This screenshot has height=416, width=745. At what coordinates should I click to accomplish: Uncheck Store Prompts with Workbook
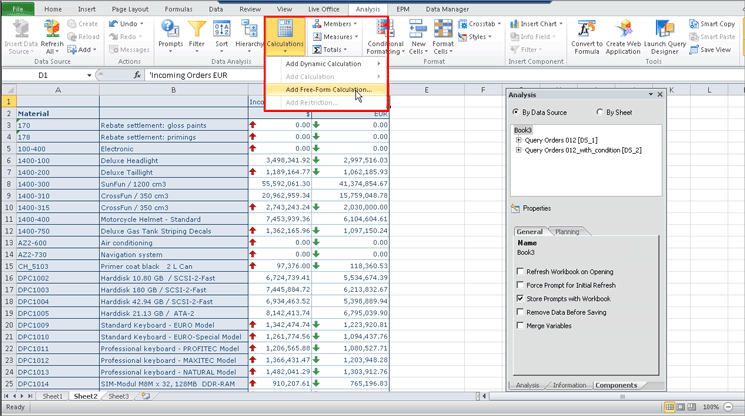pyautogui.click(x=520, y=299)
